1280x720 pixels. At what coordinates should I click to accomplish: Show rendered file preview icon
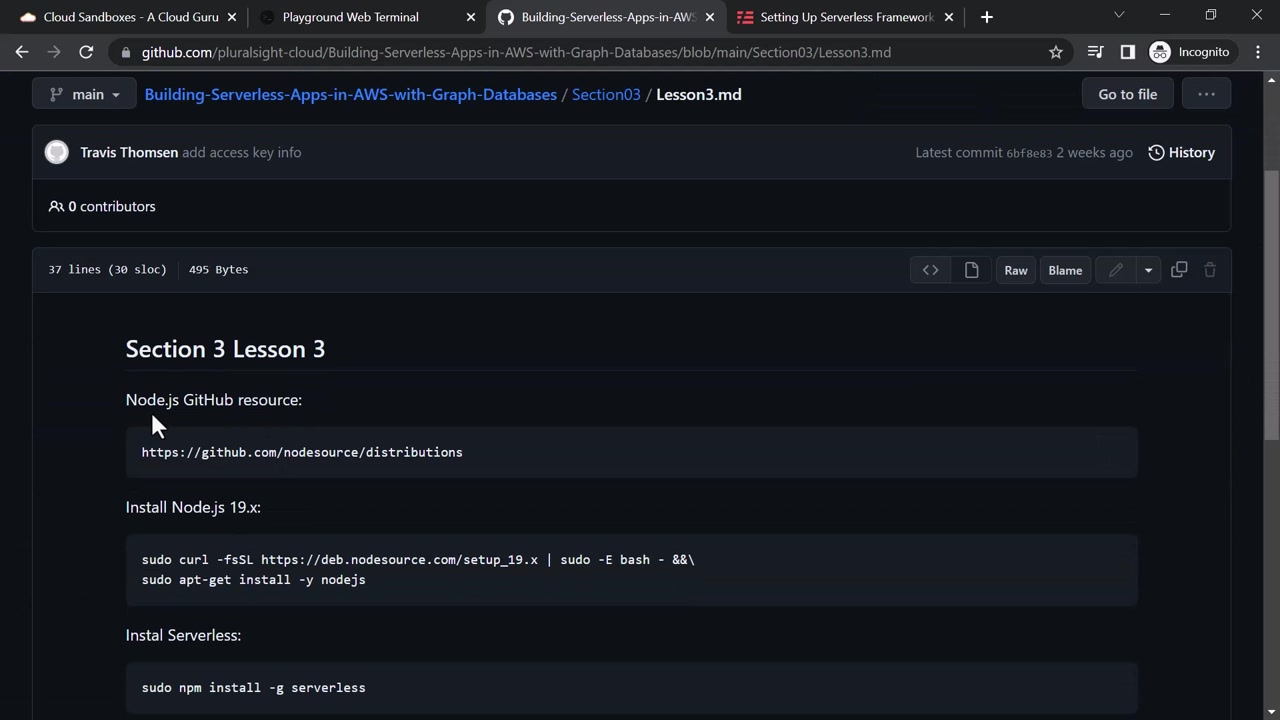(x=971, y=270)
